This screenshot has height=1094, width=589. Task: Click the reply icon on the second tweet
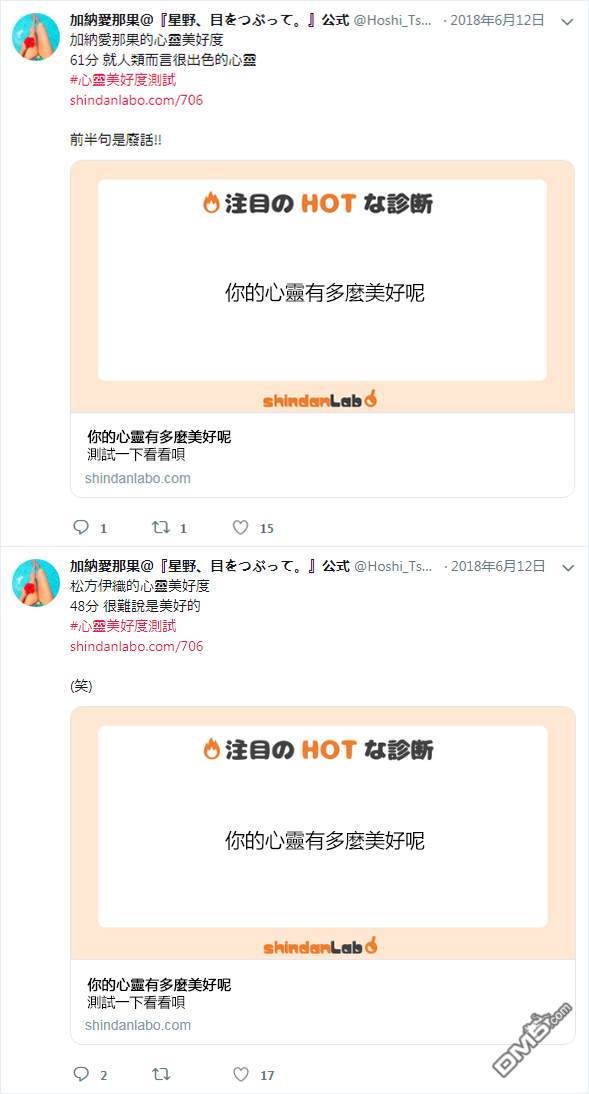click(x=81, y=1074)
